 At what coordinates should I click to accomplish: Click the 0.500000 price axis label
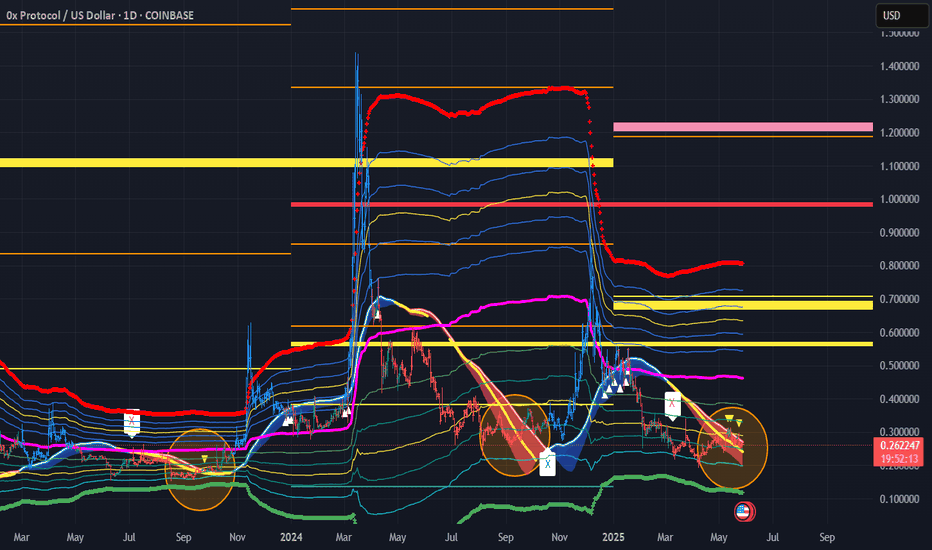pos(900,366)
